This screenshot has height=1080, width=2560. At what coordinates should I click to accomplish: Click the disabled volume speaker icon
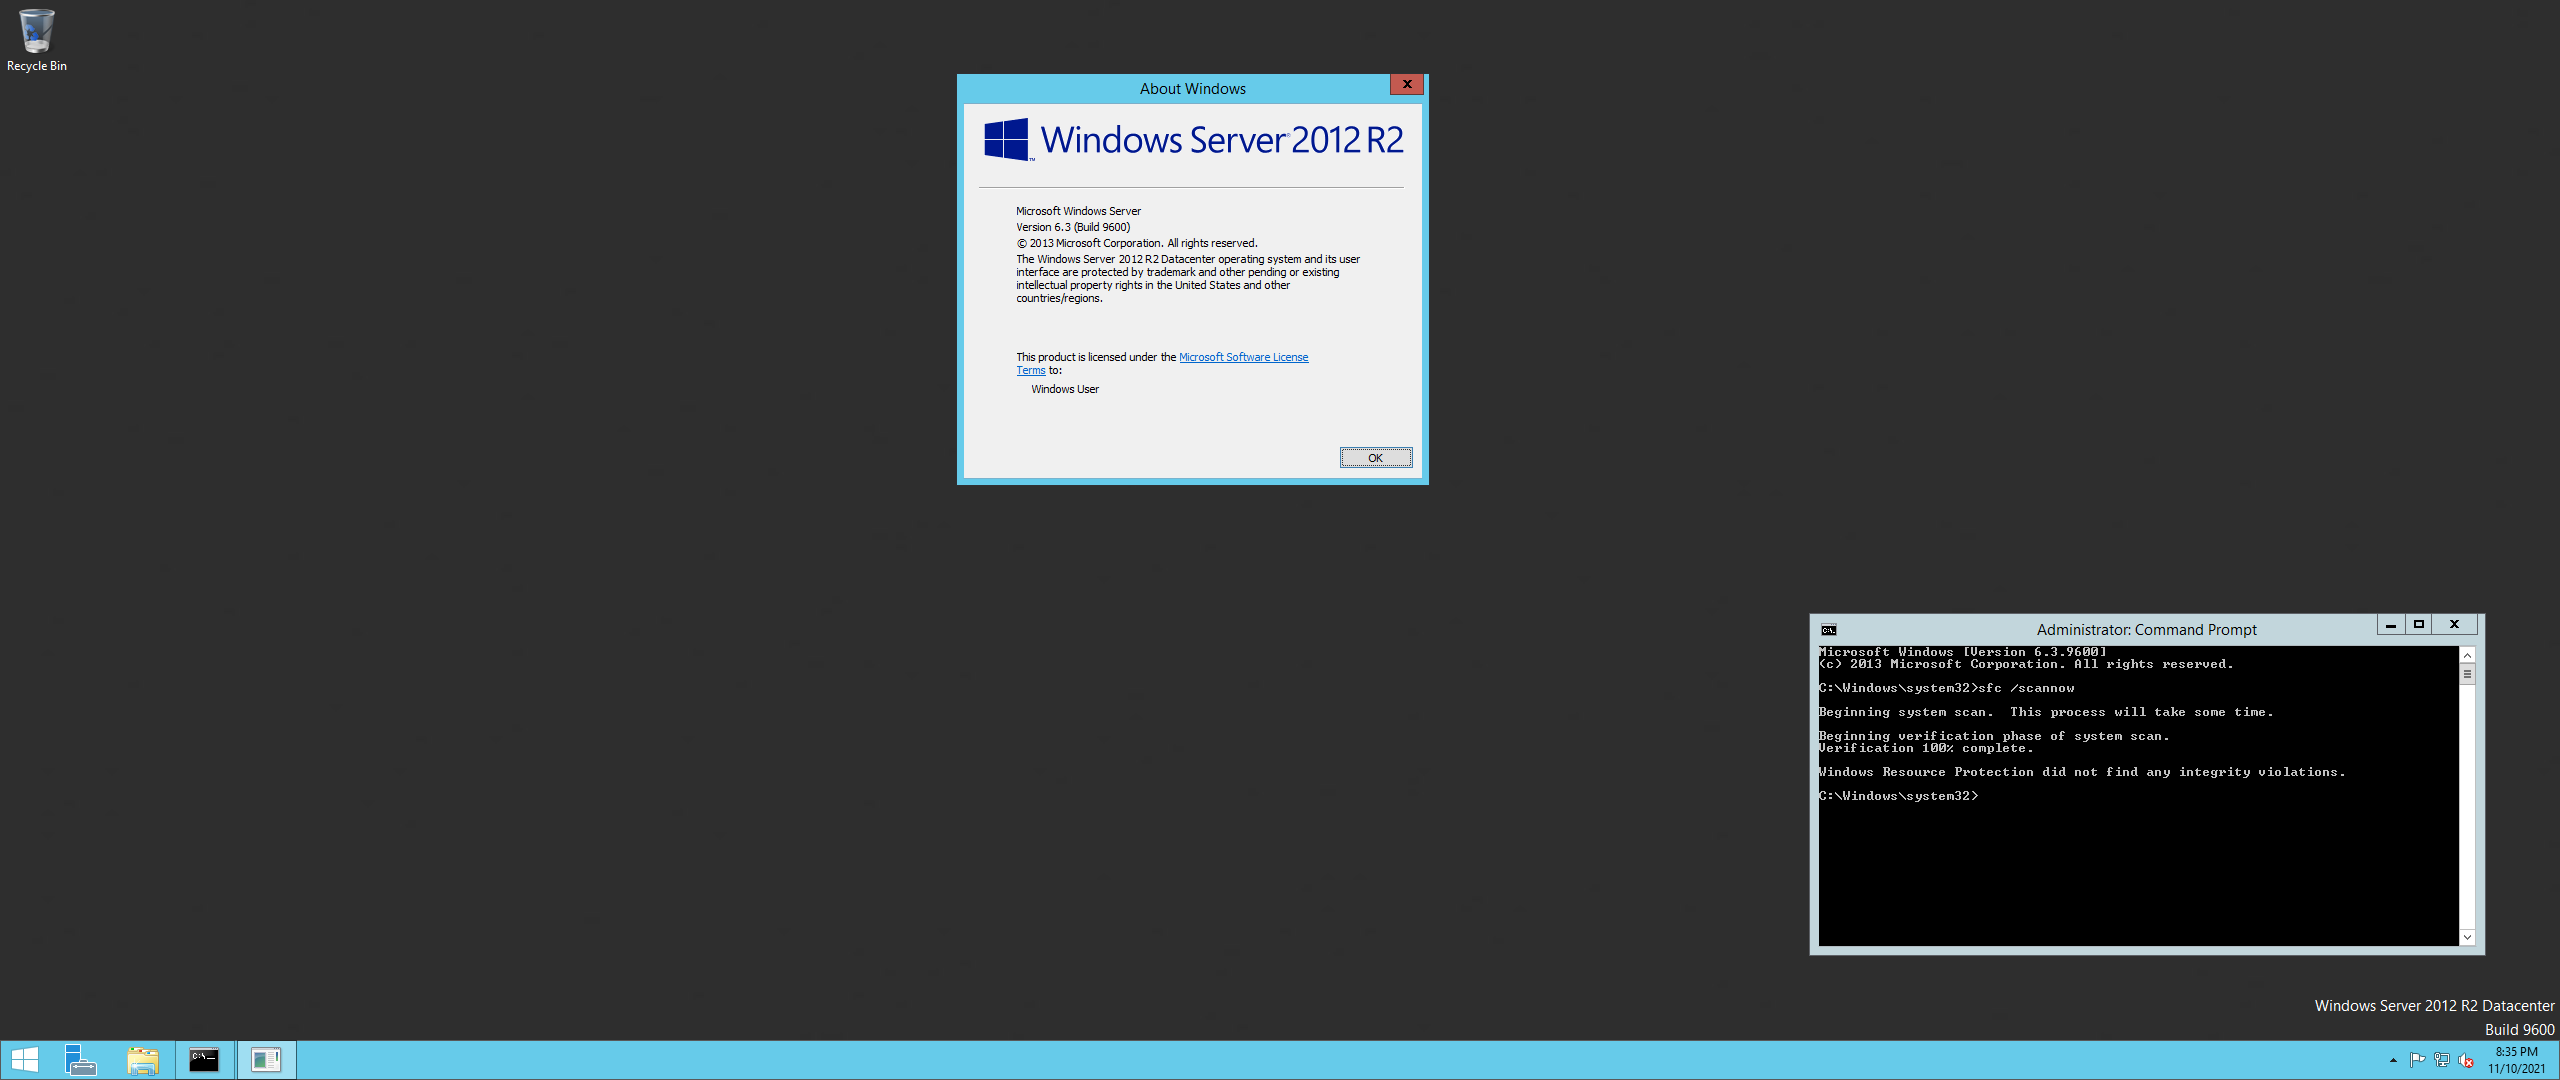point(2466,1060)
